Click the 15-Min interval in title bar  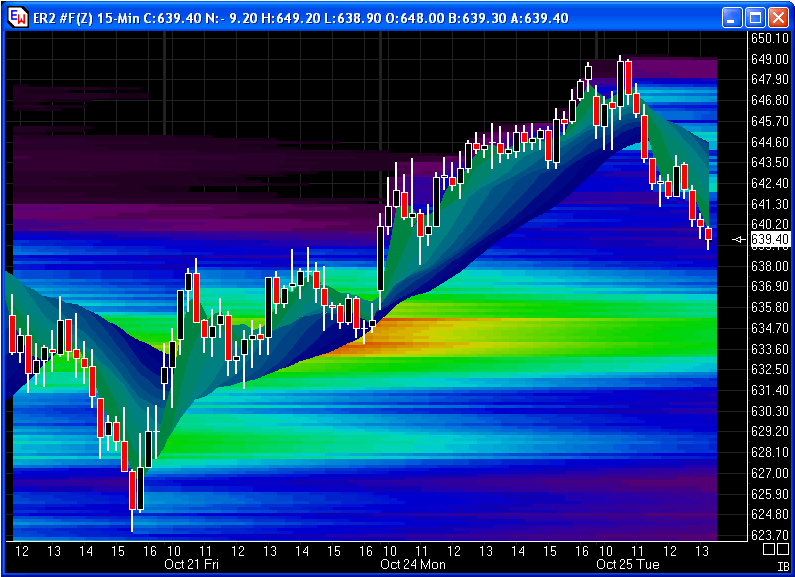pos(118,18)
